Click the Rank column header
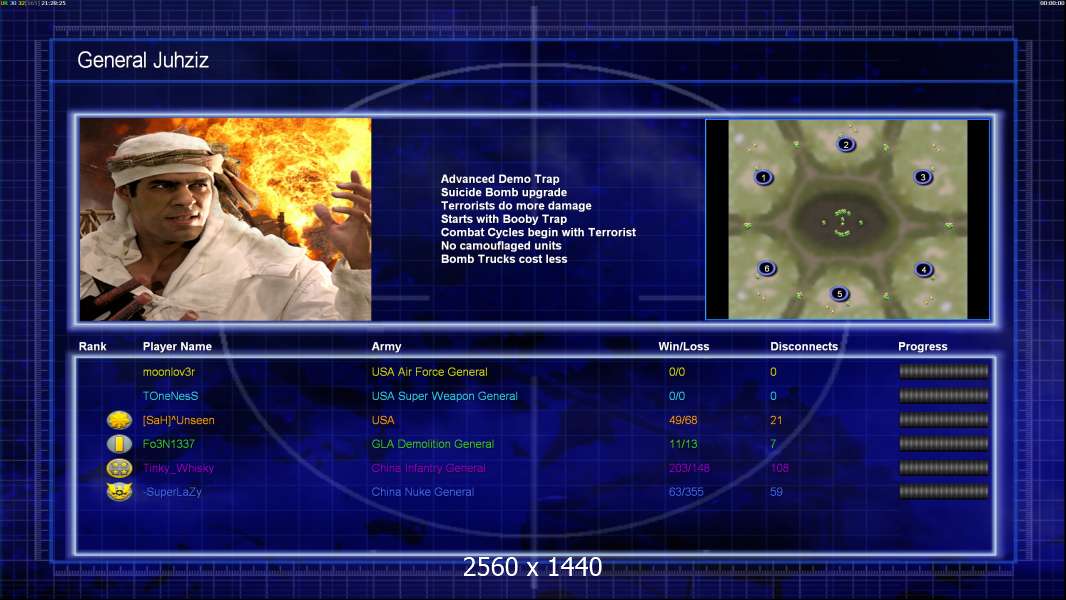Image resolution: width=1066 pixels, height=600 pixels. click(x=92, y=347)
